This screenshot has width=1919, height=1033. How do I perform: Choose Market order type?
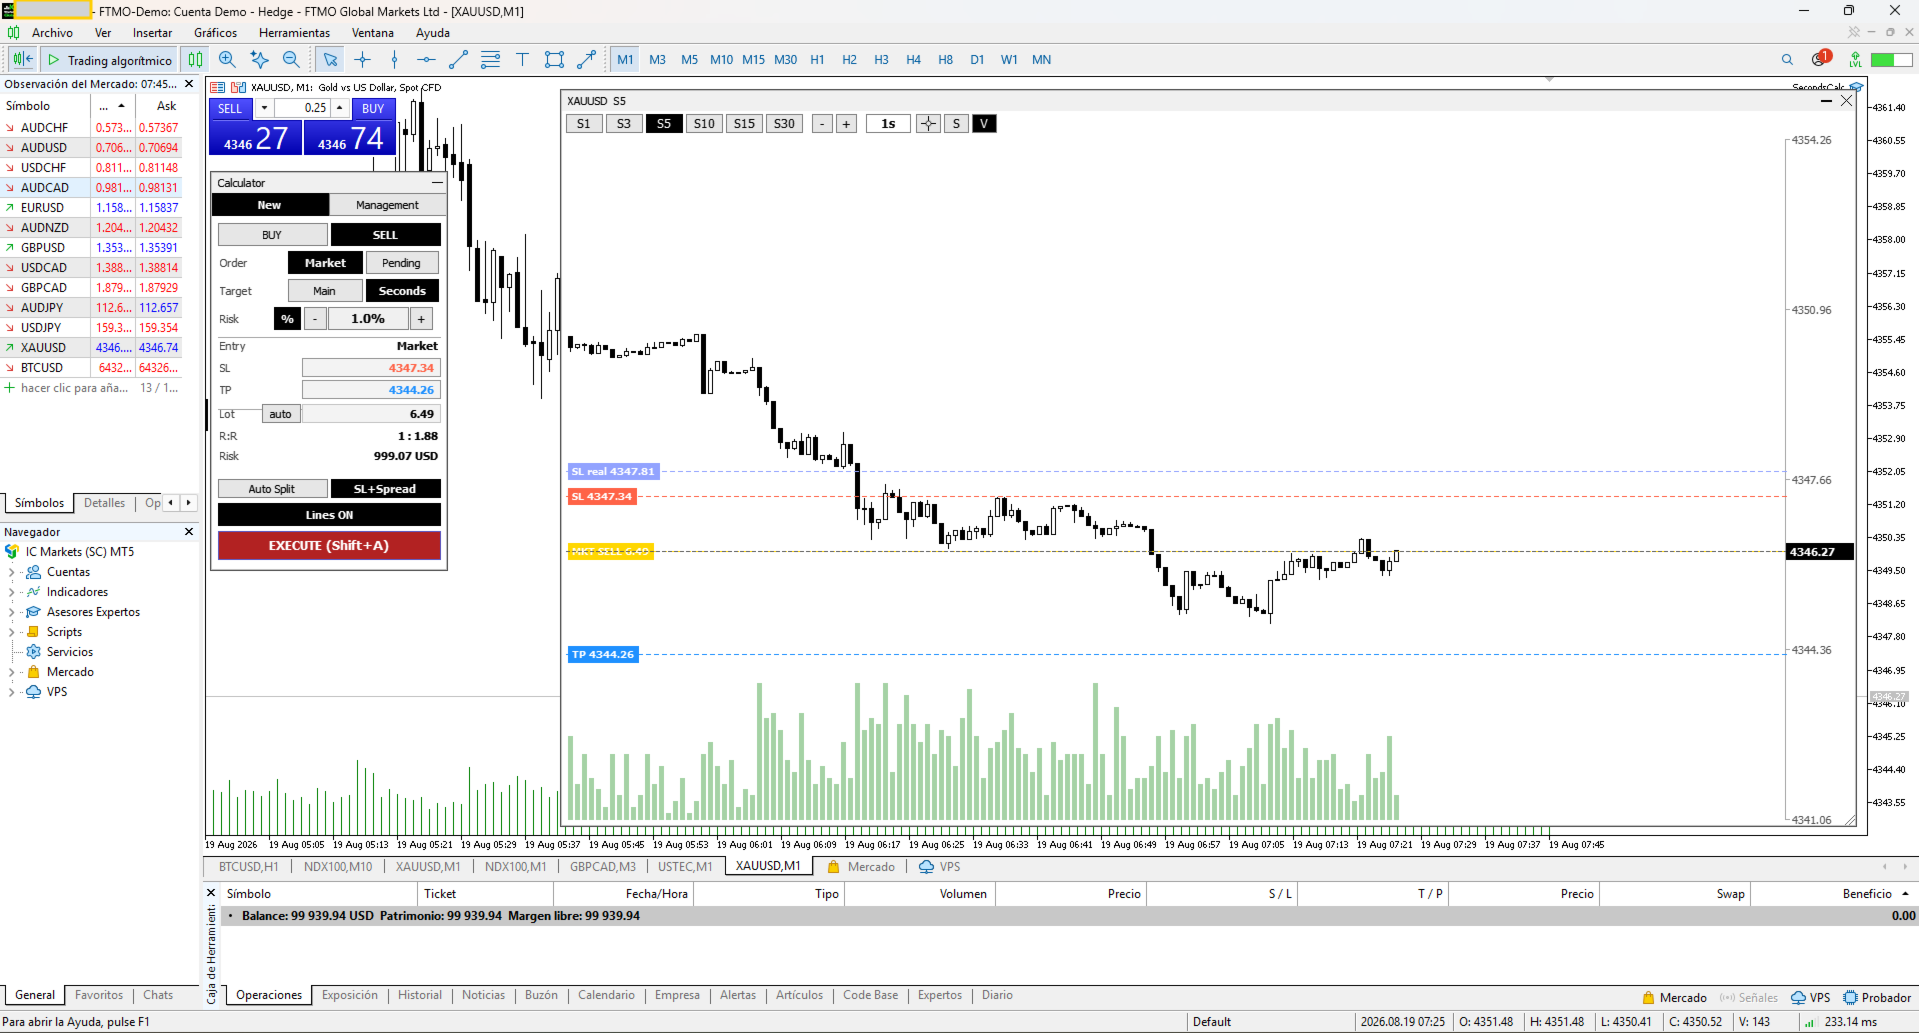pyautogui.click(x=325, y=263)
